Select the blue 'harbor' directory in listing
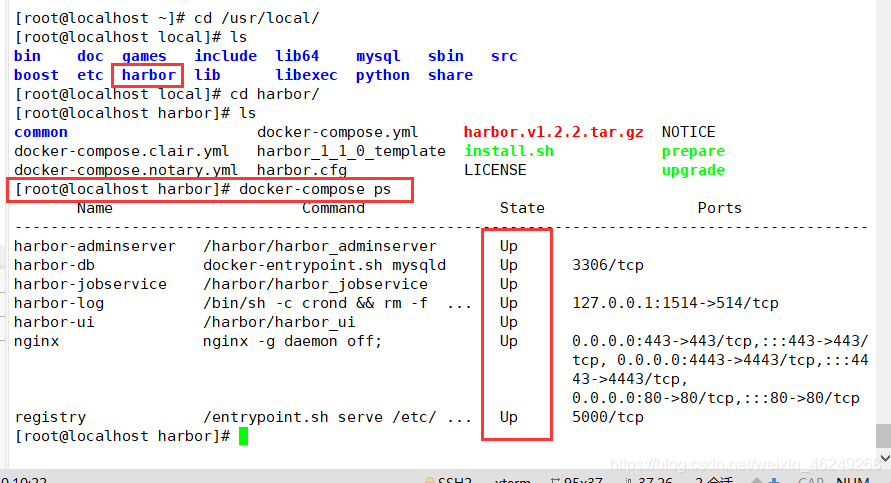This screenshot has width=891, height=483. [x=149, y=75]
